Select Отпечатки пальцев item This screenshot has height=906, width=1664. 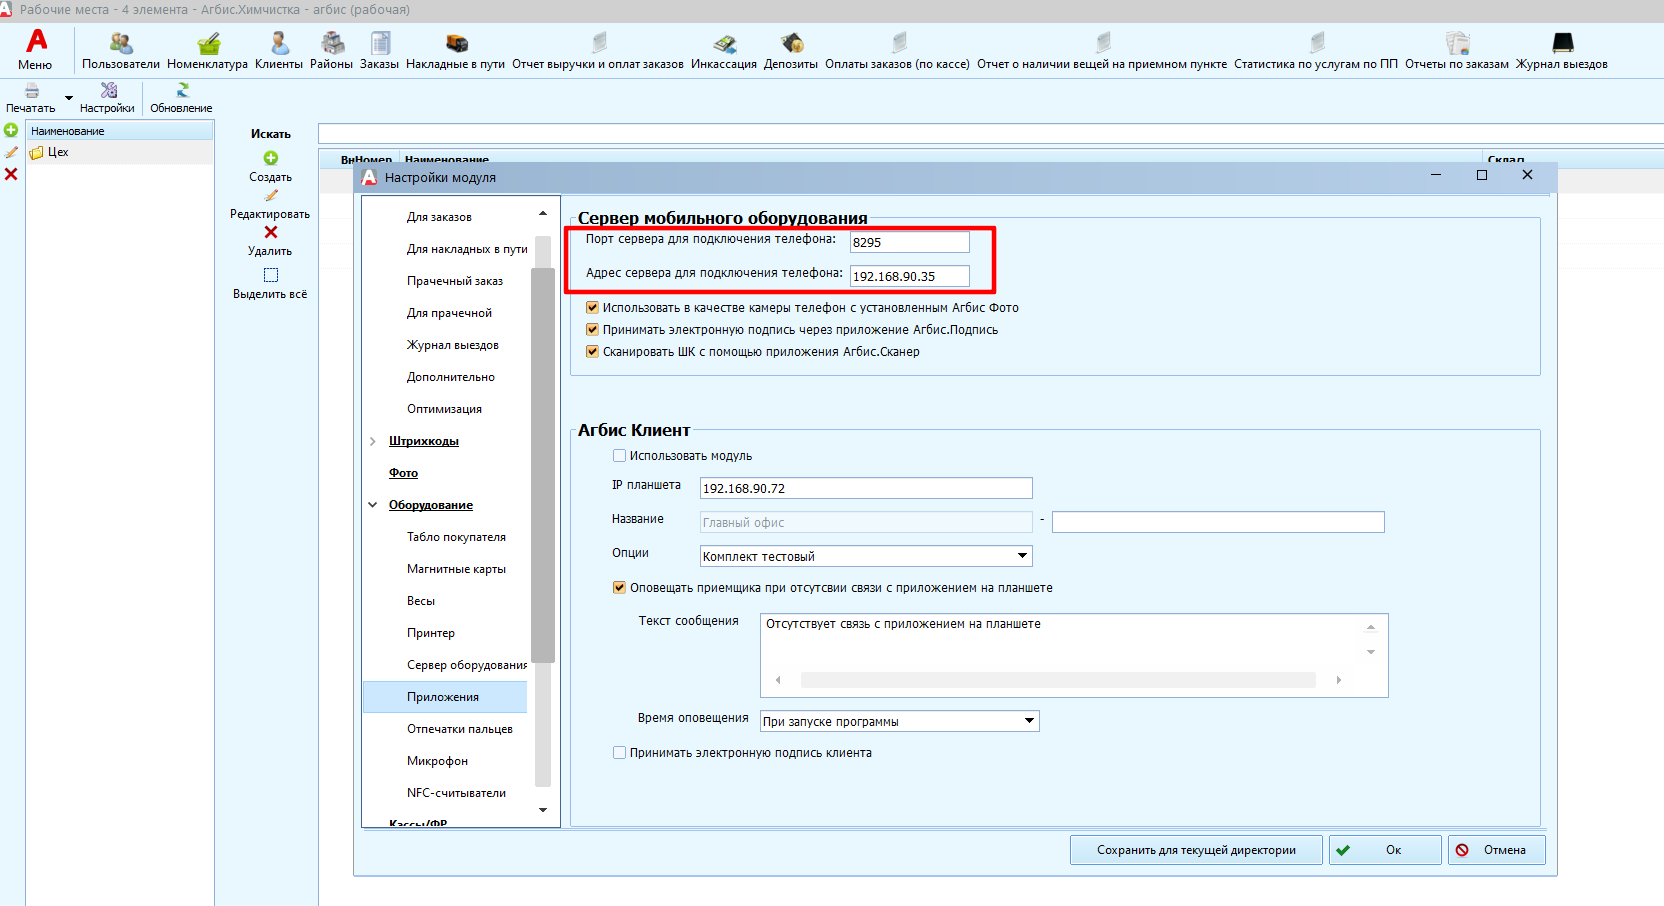tap(460, 729)
